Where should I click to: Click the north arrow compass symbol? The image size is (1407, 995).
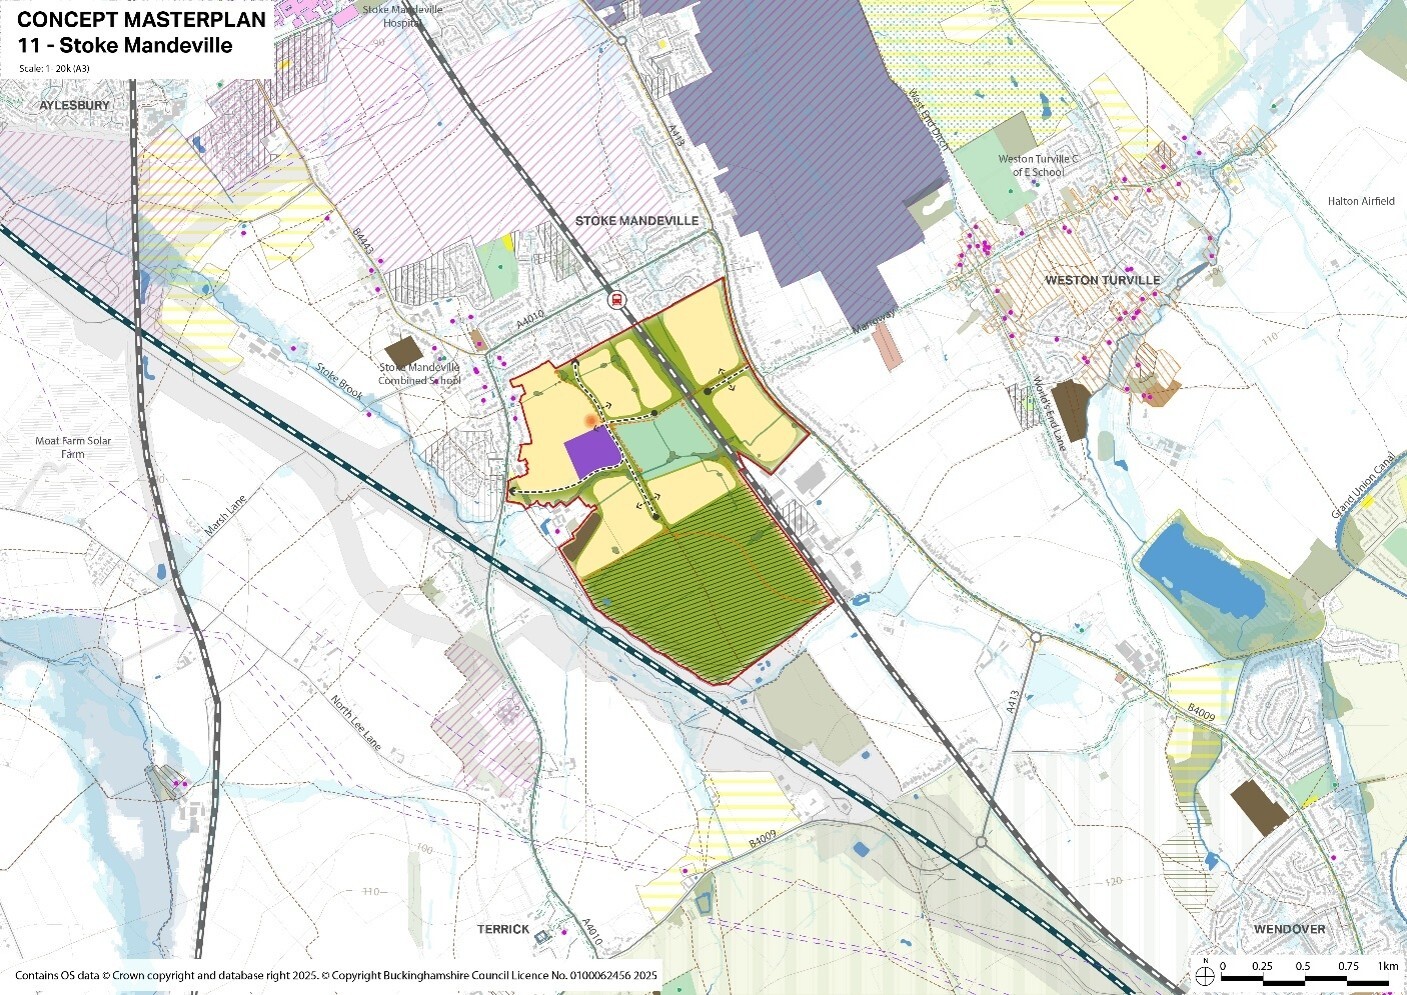point(1205,975)
